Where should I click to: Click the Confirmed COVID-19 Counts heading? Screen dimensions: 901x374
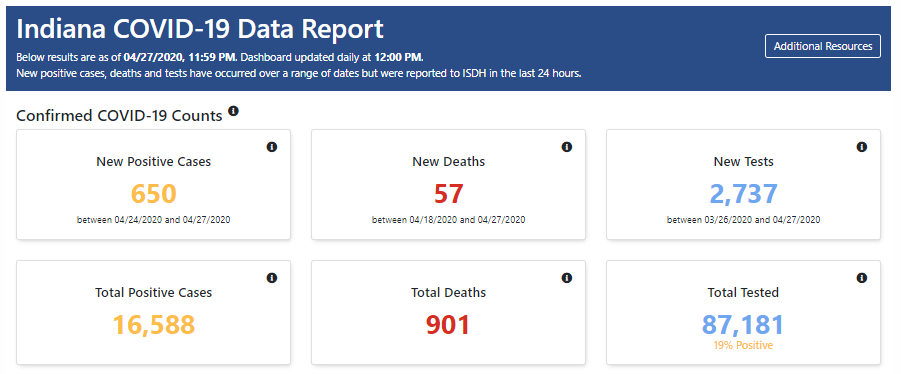[119, 115]
